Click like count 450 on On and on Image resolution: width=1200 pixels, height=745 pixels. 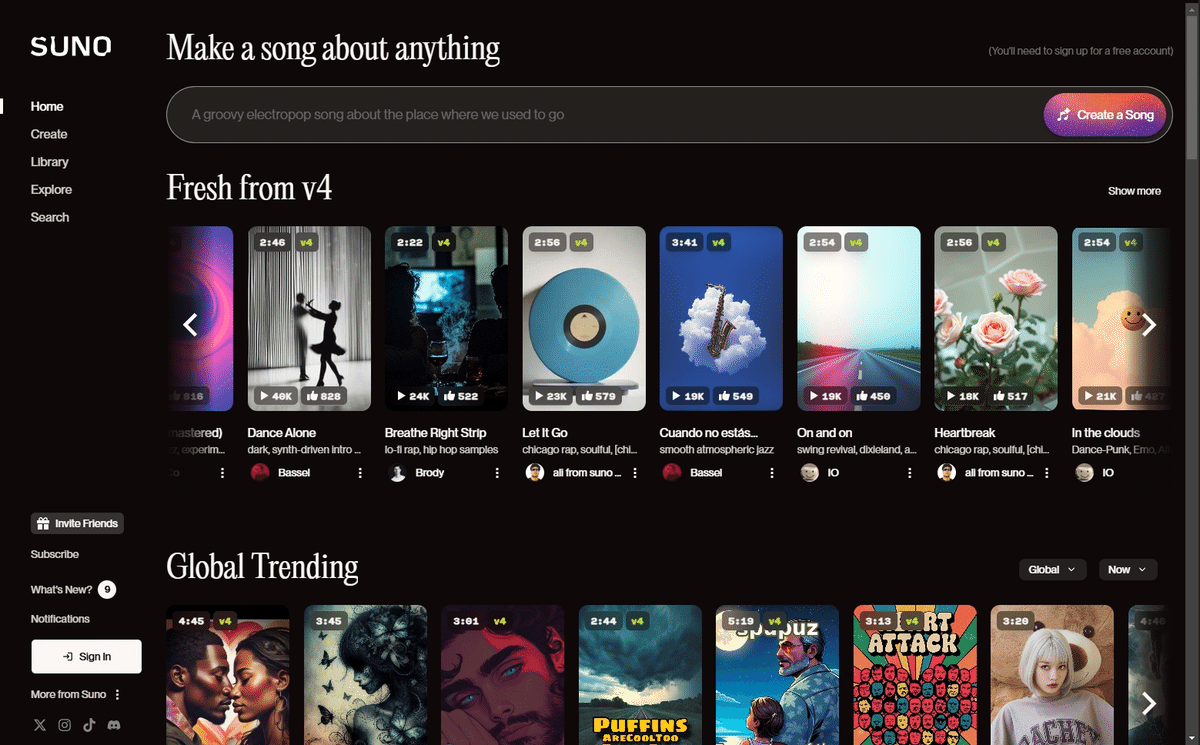click(x=873, y=396)
